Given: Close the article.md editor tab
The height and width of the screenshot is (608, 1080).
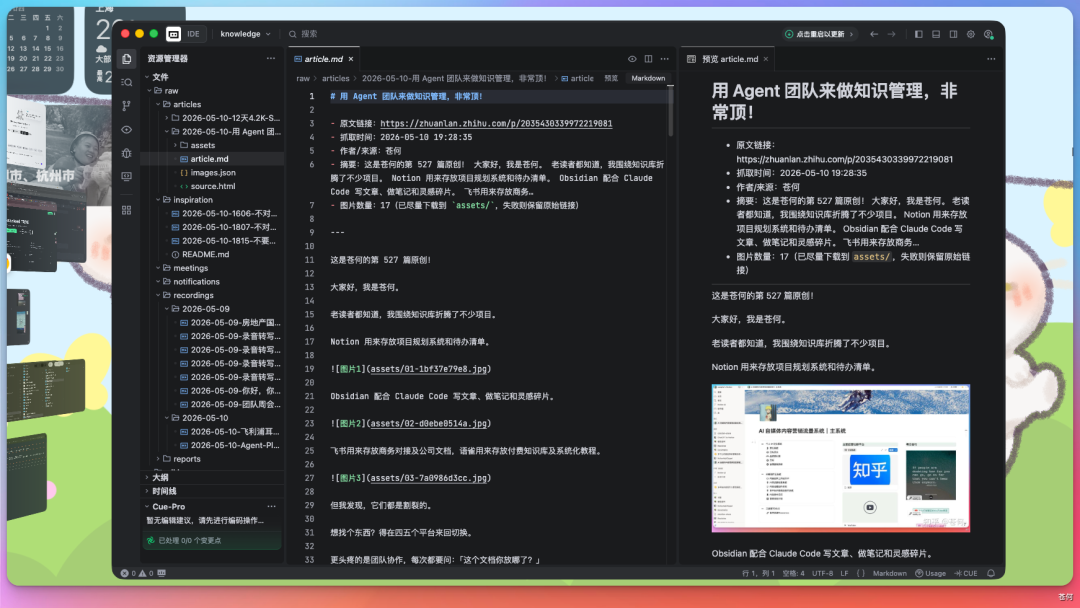Looking at the screenshot, I should click(x=351, y=59).
